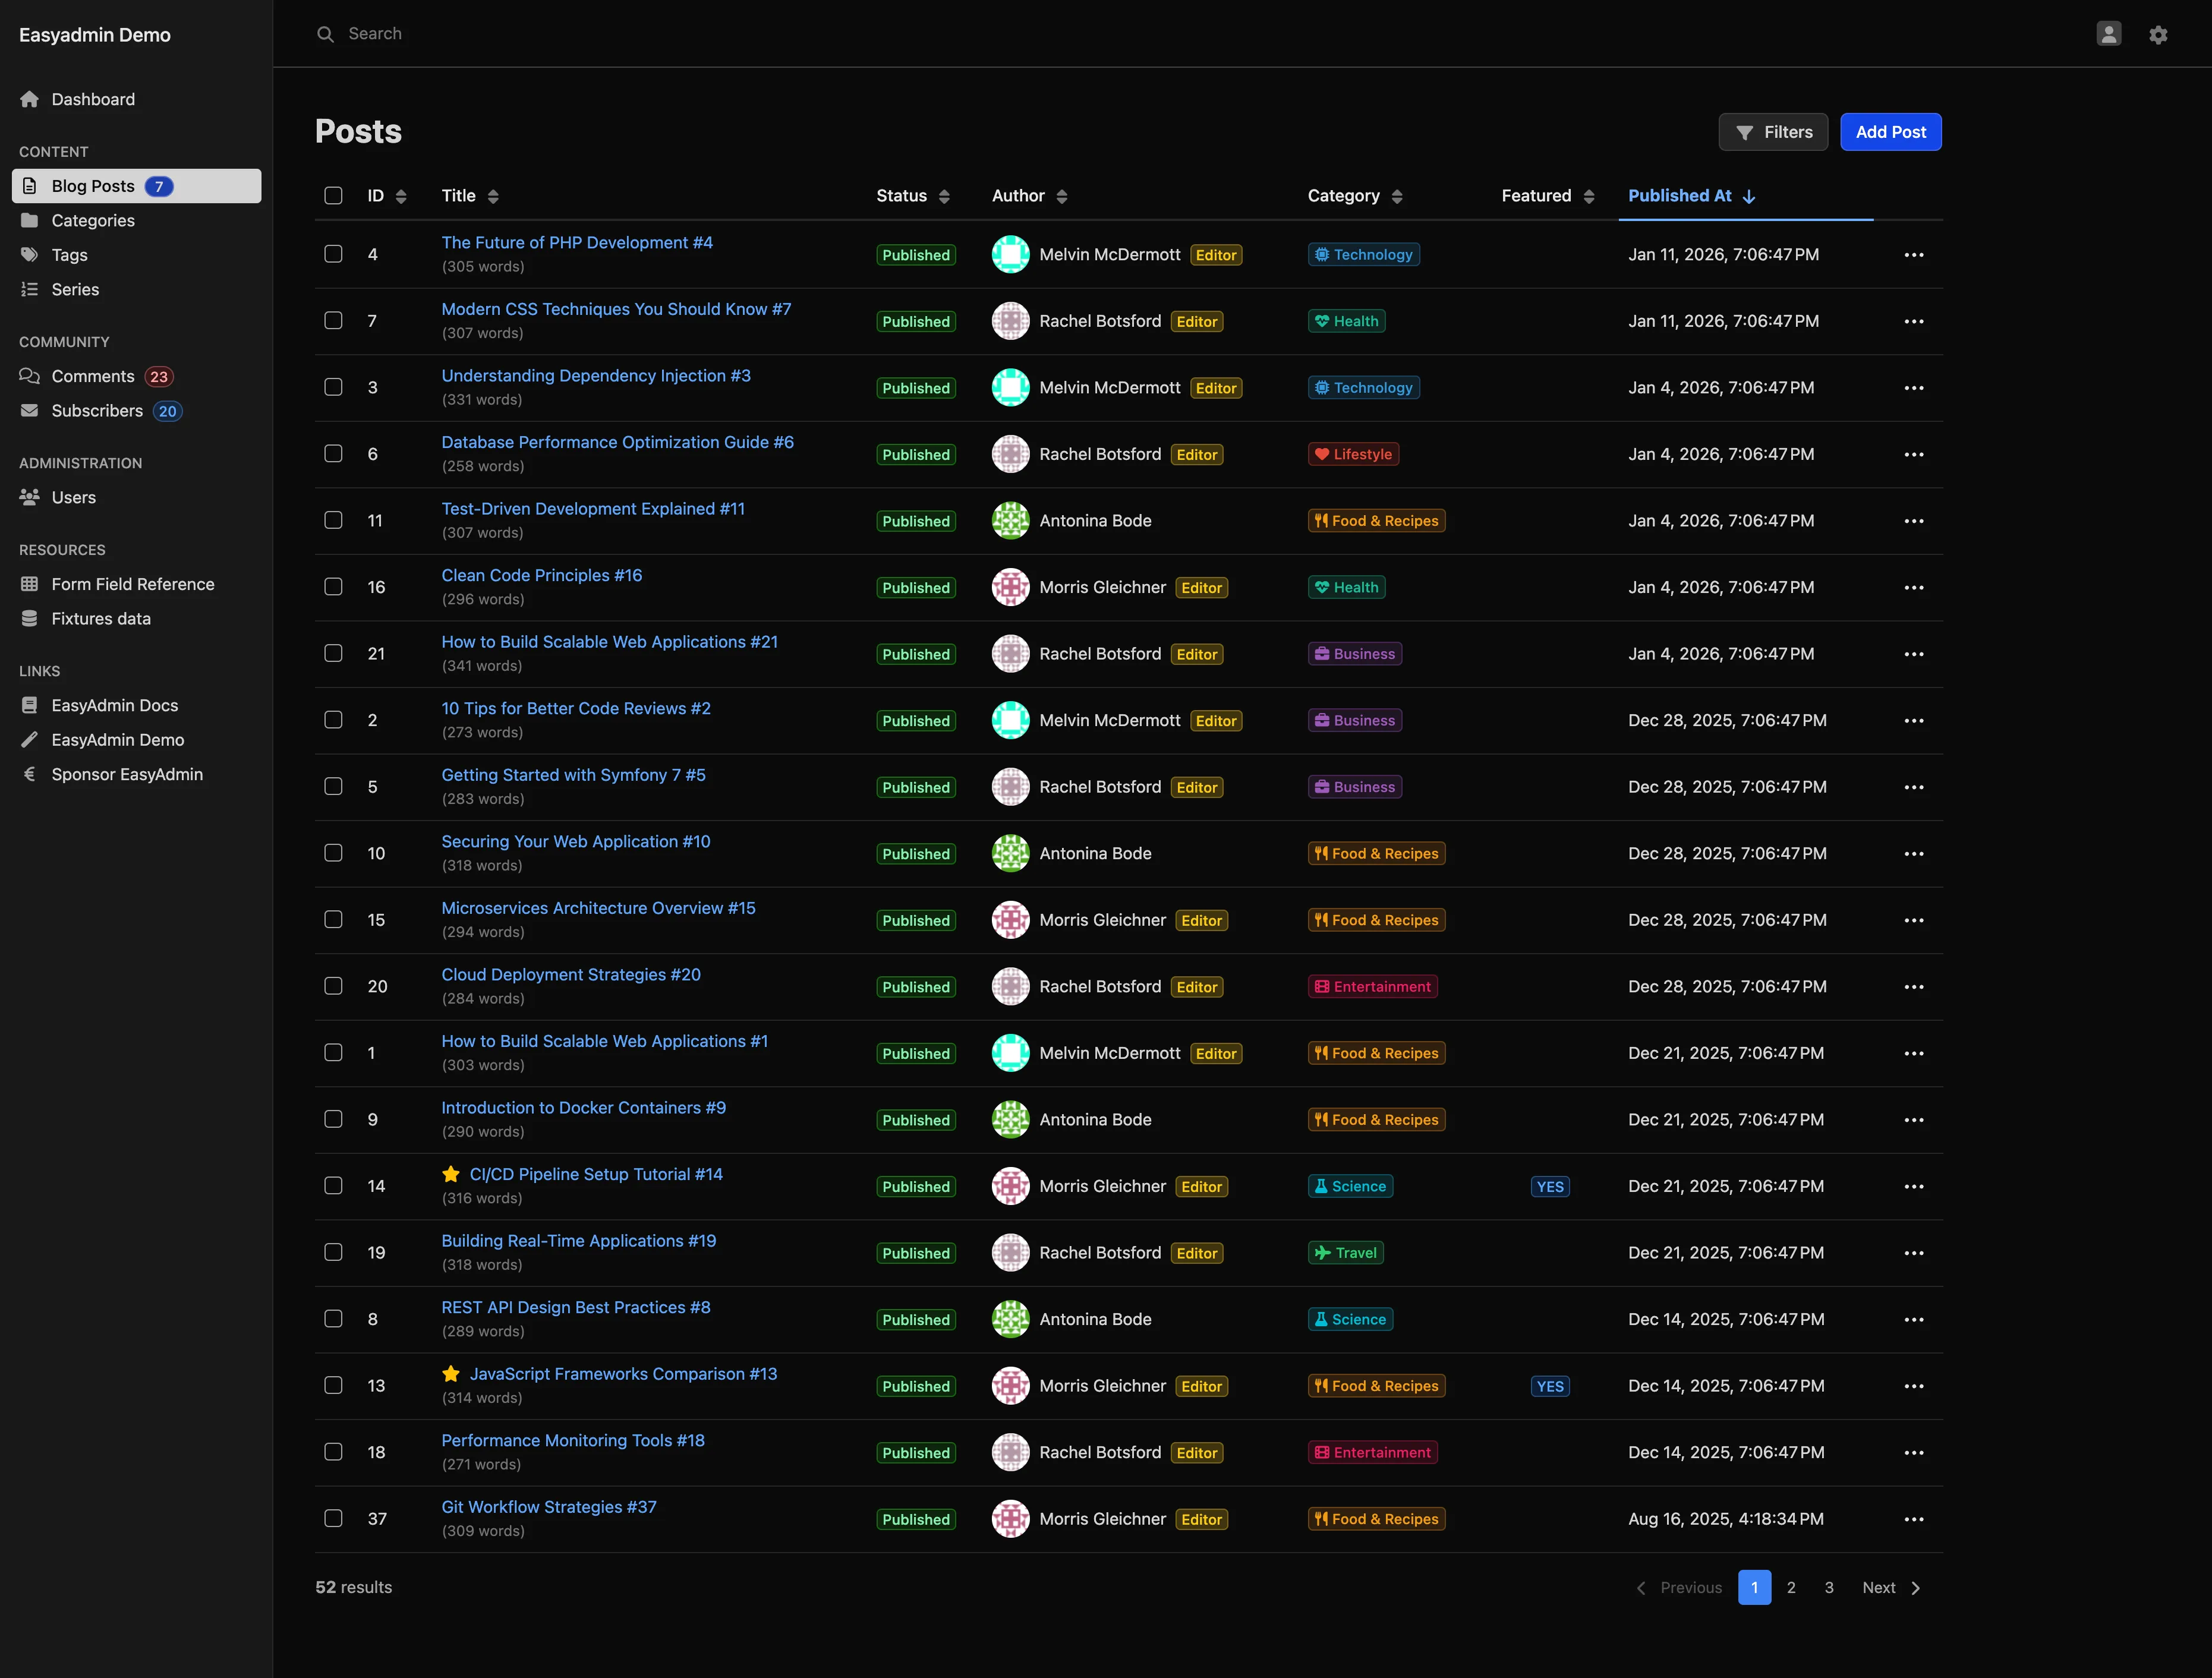Toggle the select-all posts checkbox

(333, 196)
